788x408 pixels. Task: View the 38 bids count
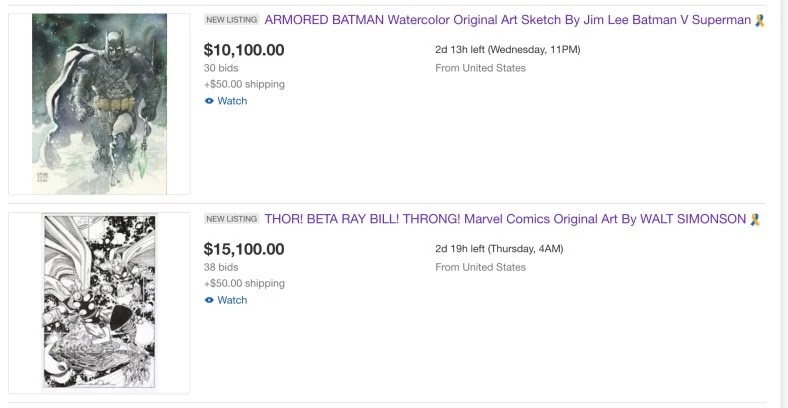[221, 267]
